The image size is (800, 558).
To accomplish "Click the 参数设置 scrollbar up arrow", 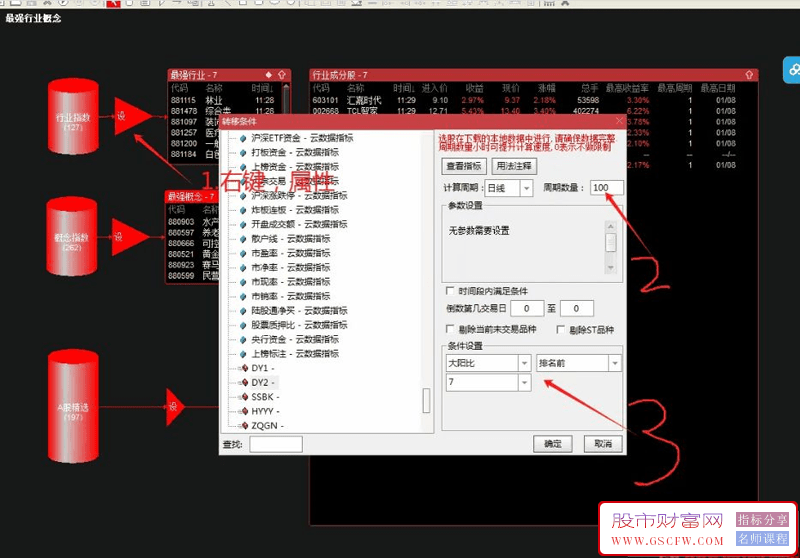I will click(611, 226).
